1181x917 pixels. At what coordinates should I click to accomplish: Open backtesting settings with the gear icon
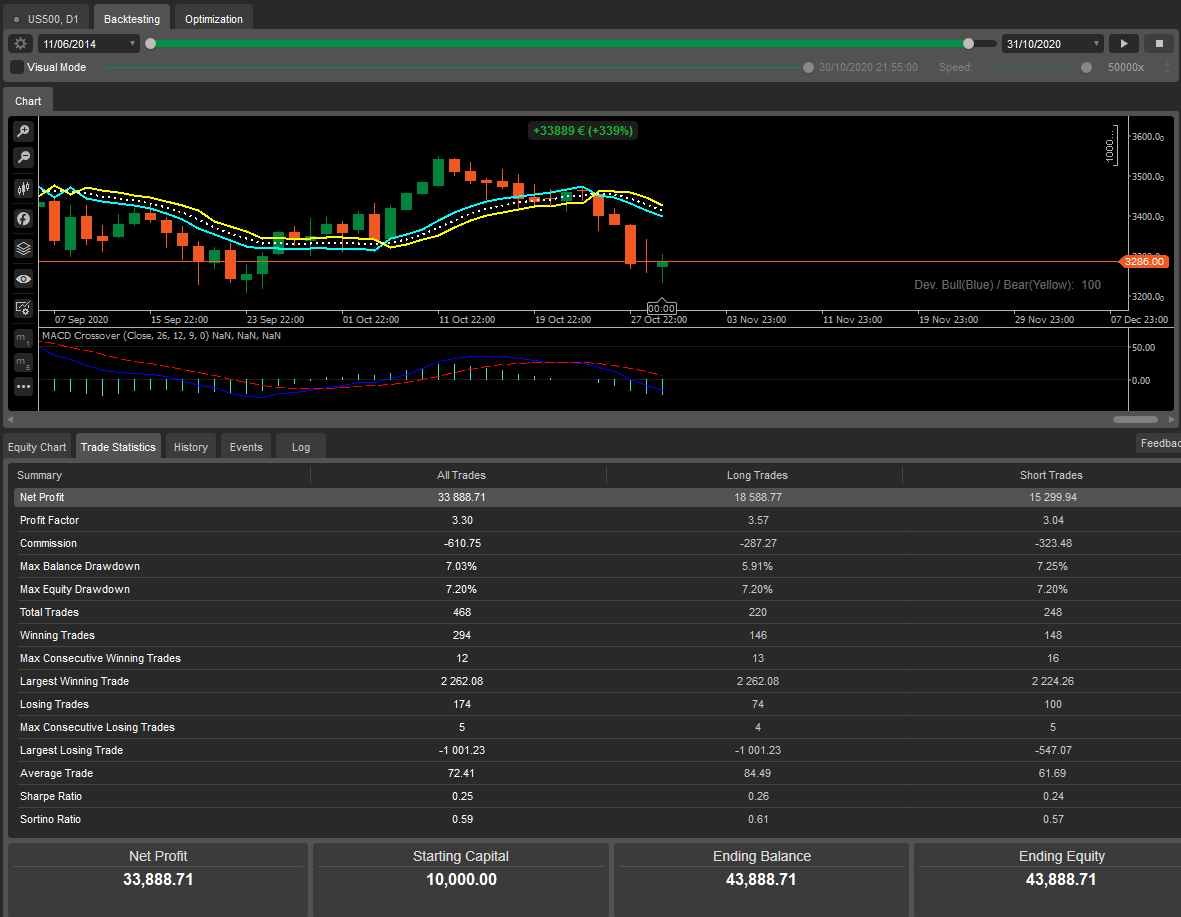[19, 43]
